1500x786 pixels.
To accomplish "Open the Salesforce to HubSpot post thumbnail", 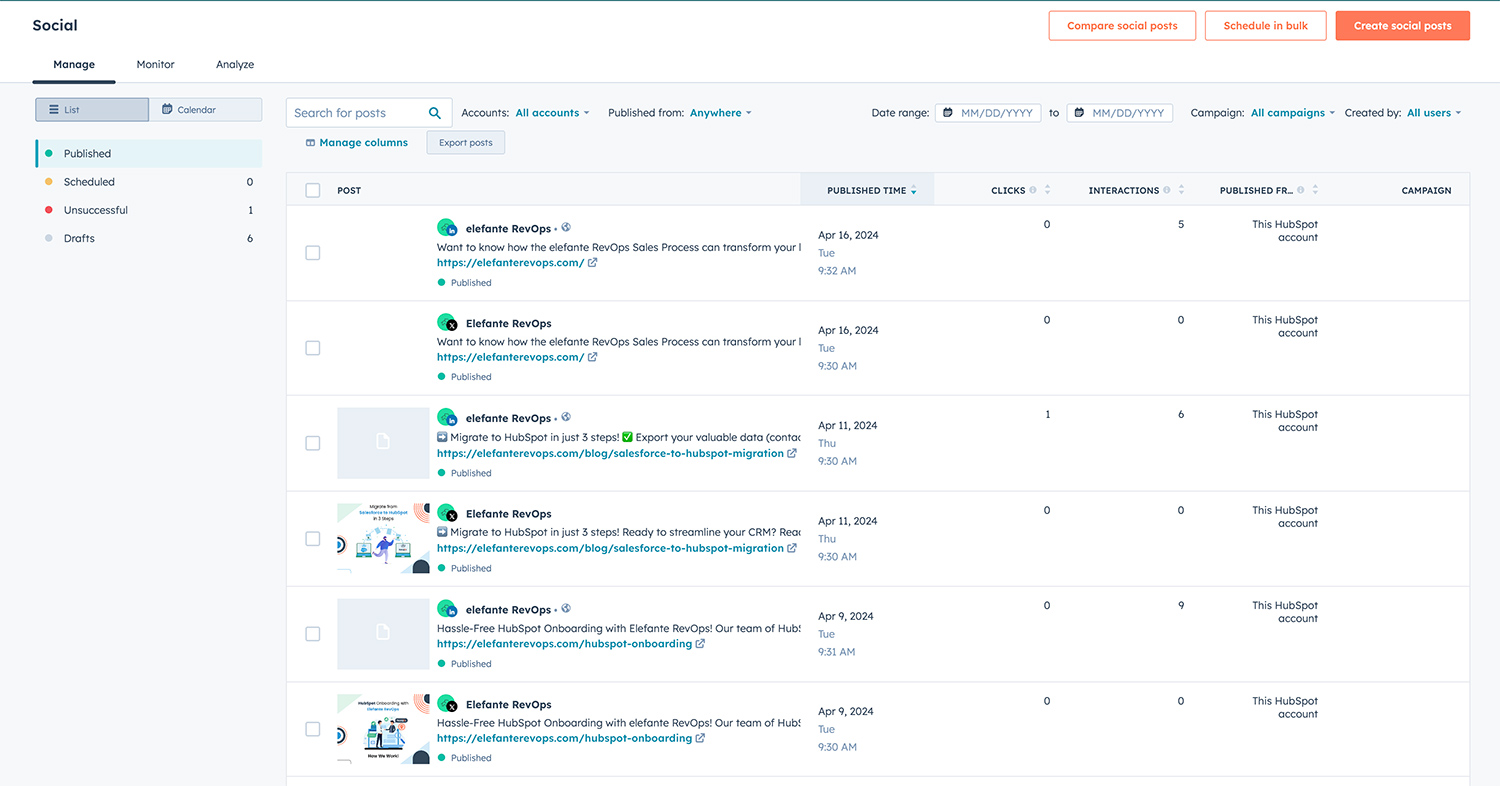I will pyautogui.click(x=383, y=538).
